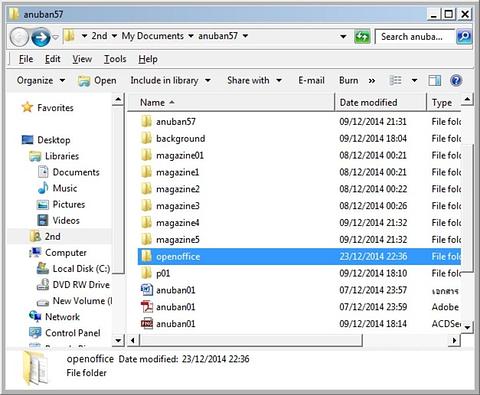This screenshot has height=395, width=480.
Task: Select the background folder row
Action: 299,138
